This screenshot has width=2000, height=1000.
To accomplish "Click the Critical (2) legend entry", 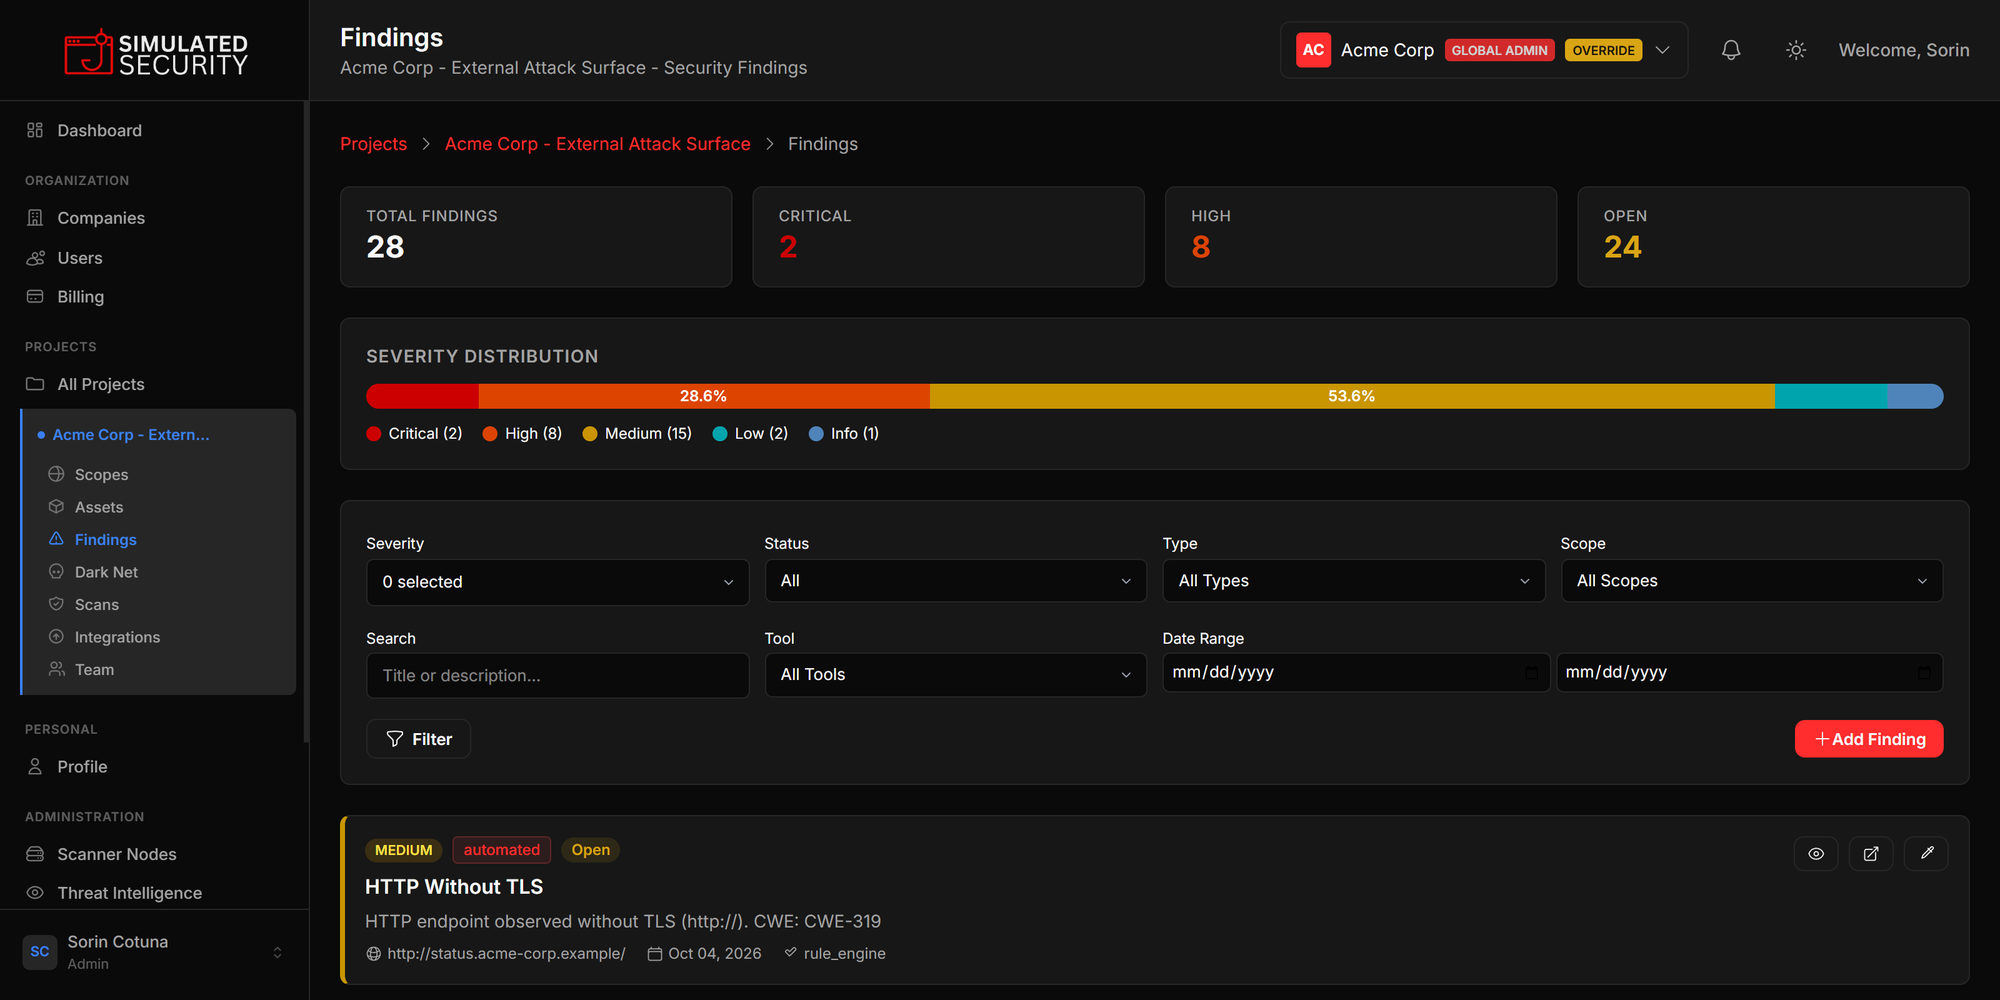I will tap(414, 433).
